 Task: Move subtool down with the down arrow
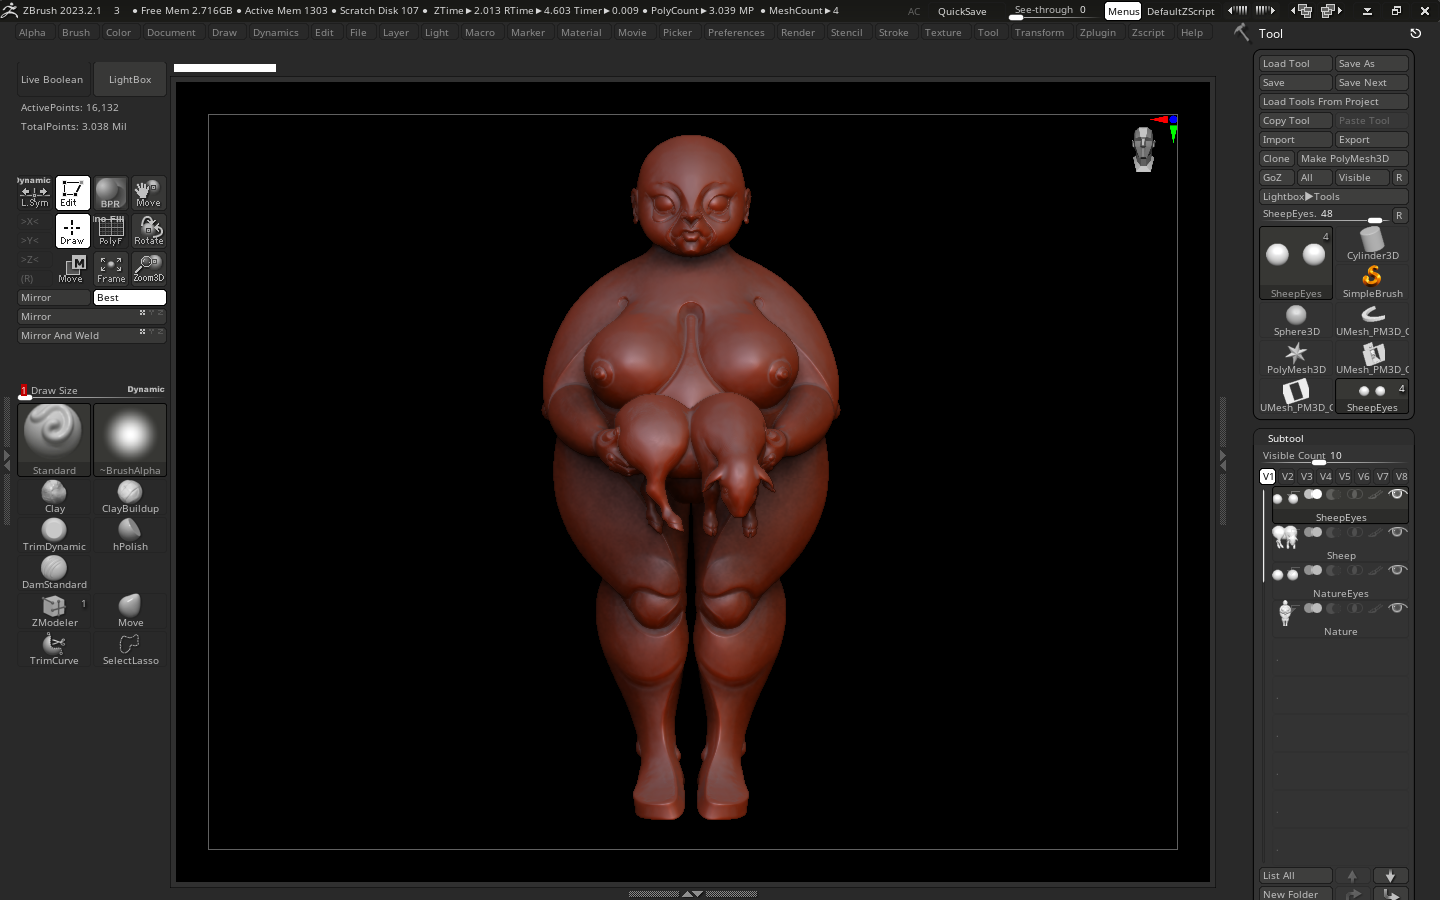[1390, 876]
